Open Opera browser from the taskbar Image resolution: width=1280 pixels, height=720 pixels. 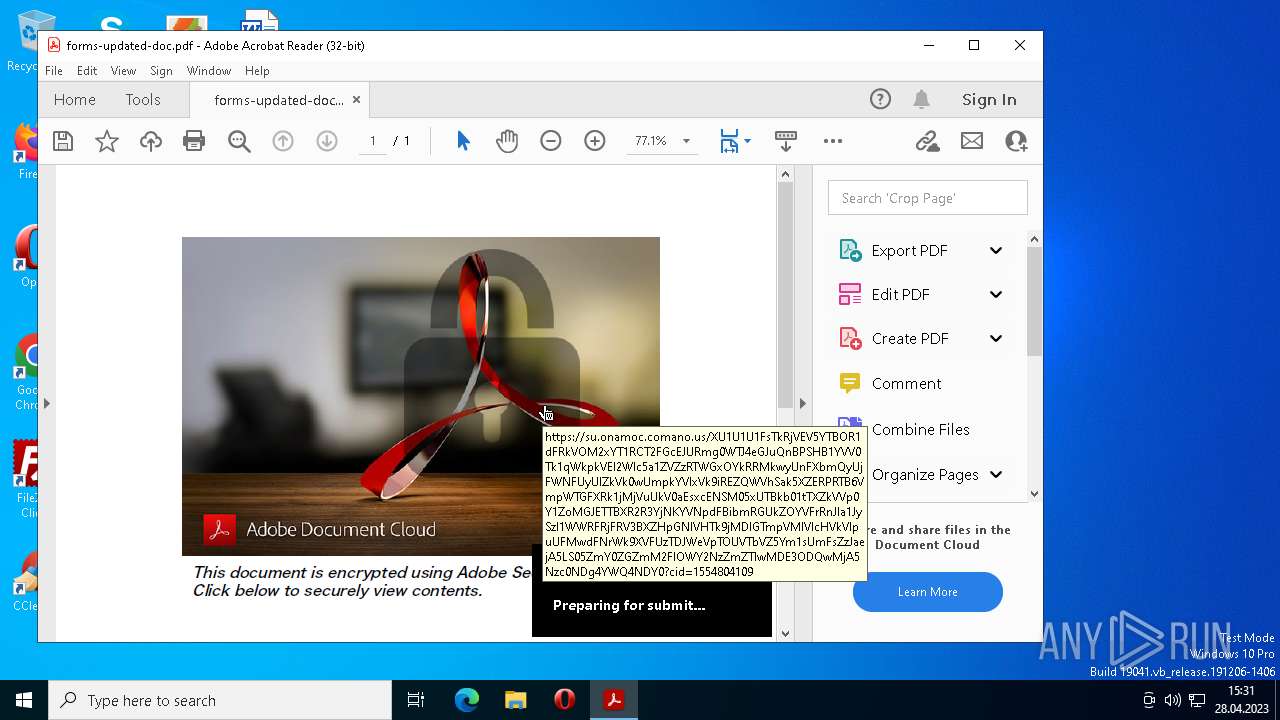pyautogui.click(x=565, y=700)
